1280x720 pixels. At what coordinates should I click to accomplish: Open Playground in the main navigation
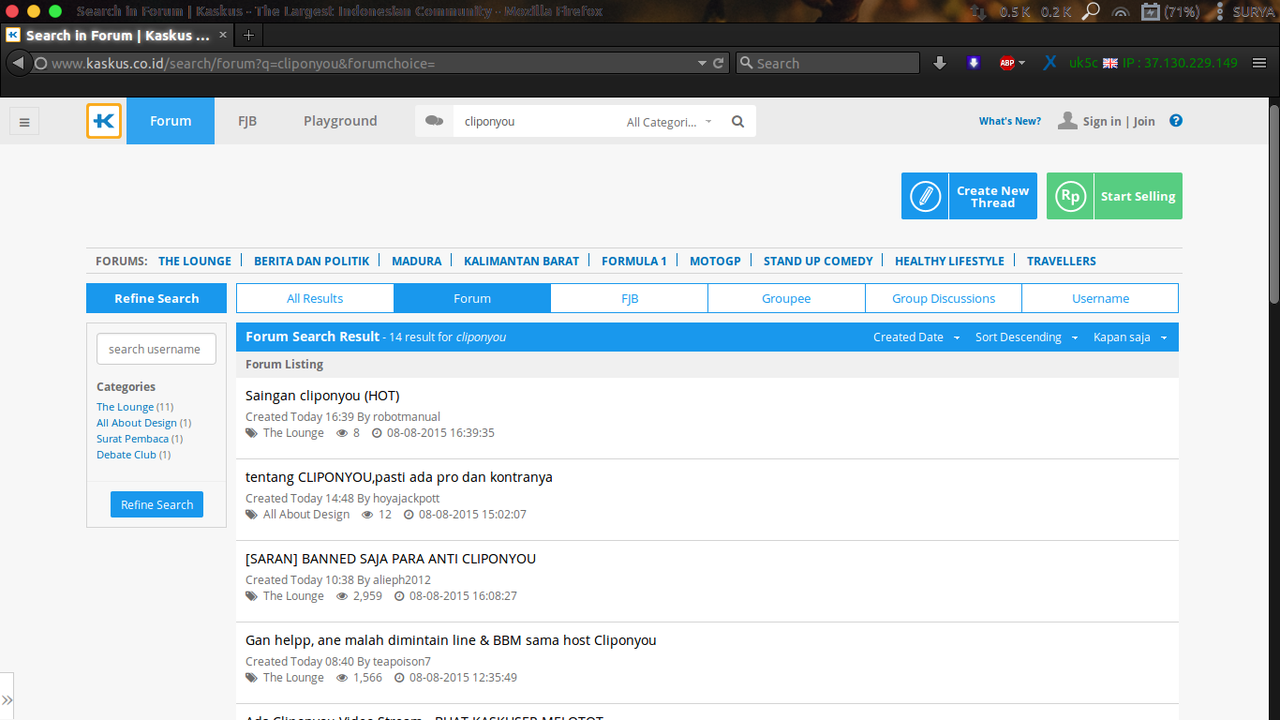pos(340,121)
